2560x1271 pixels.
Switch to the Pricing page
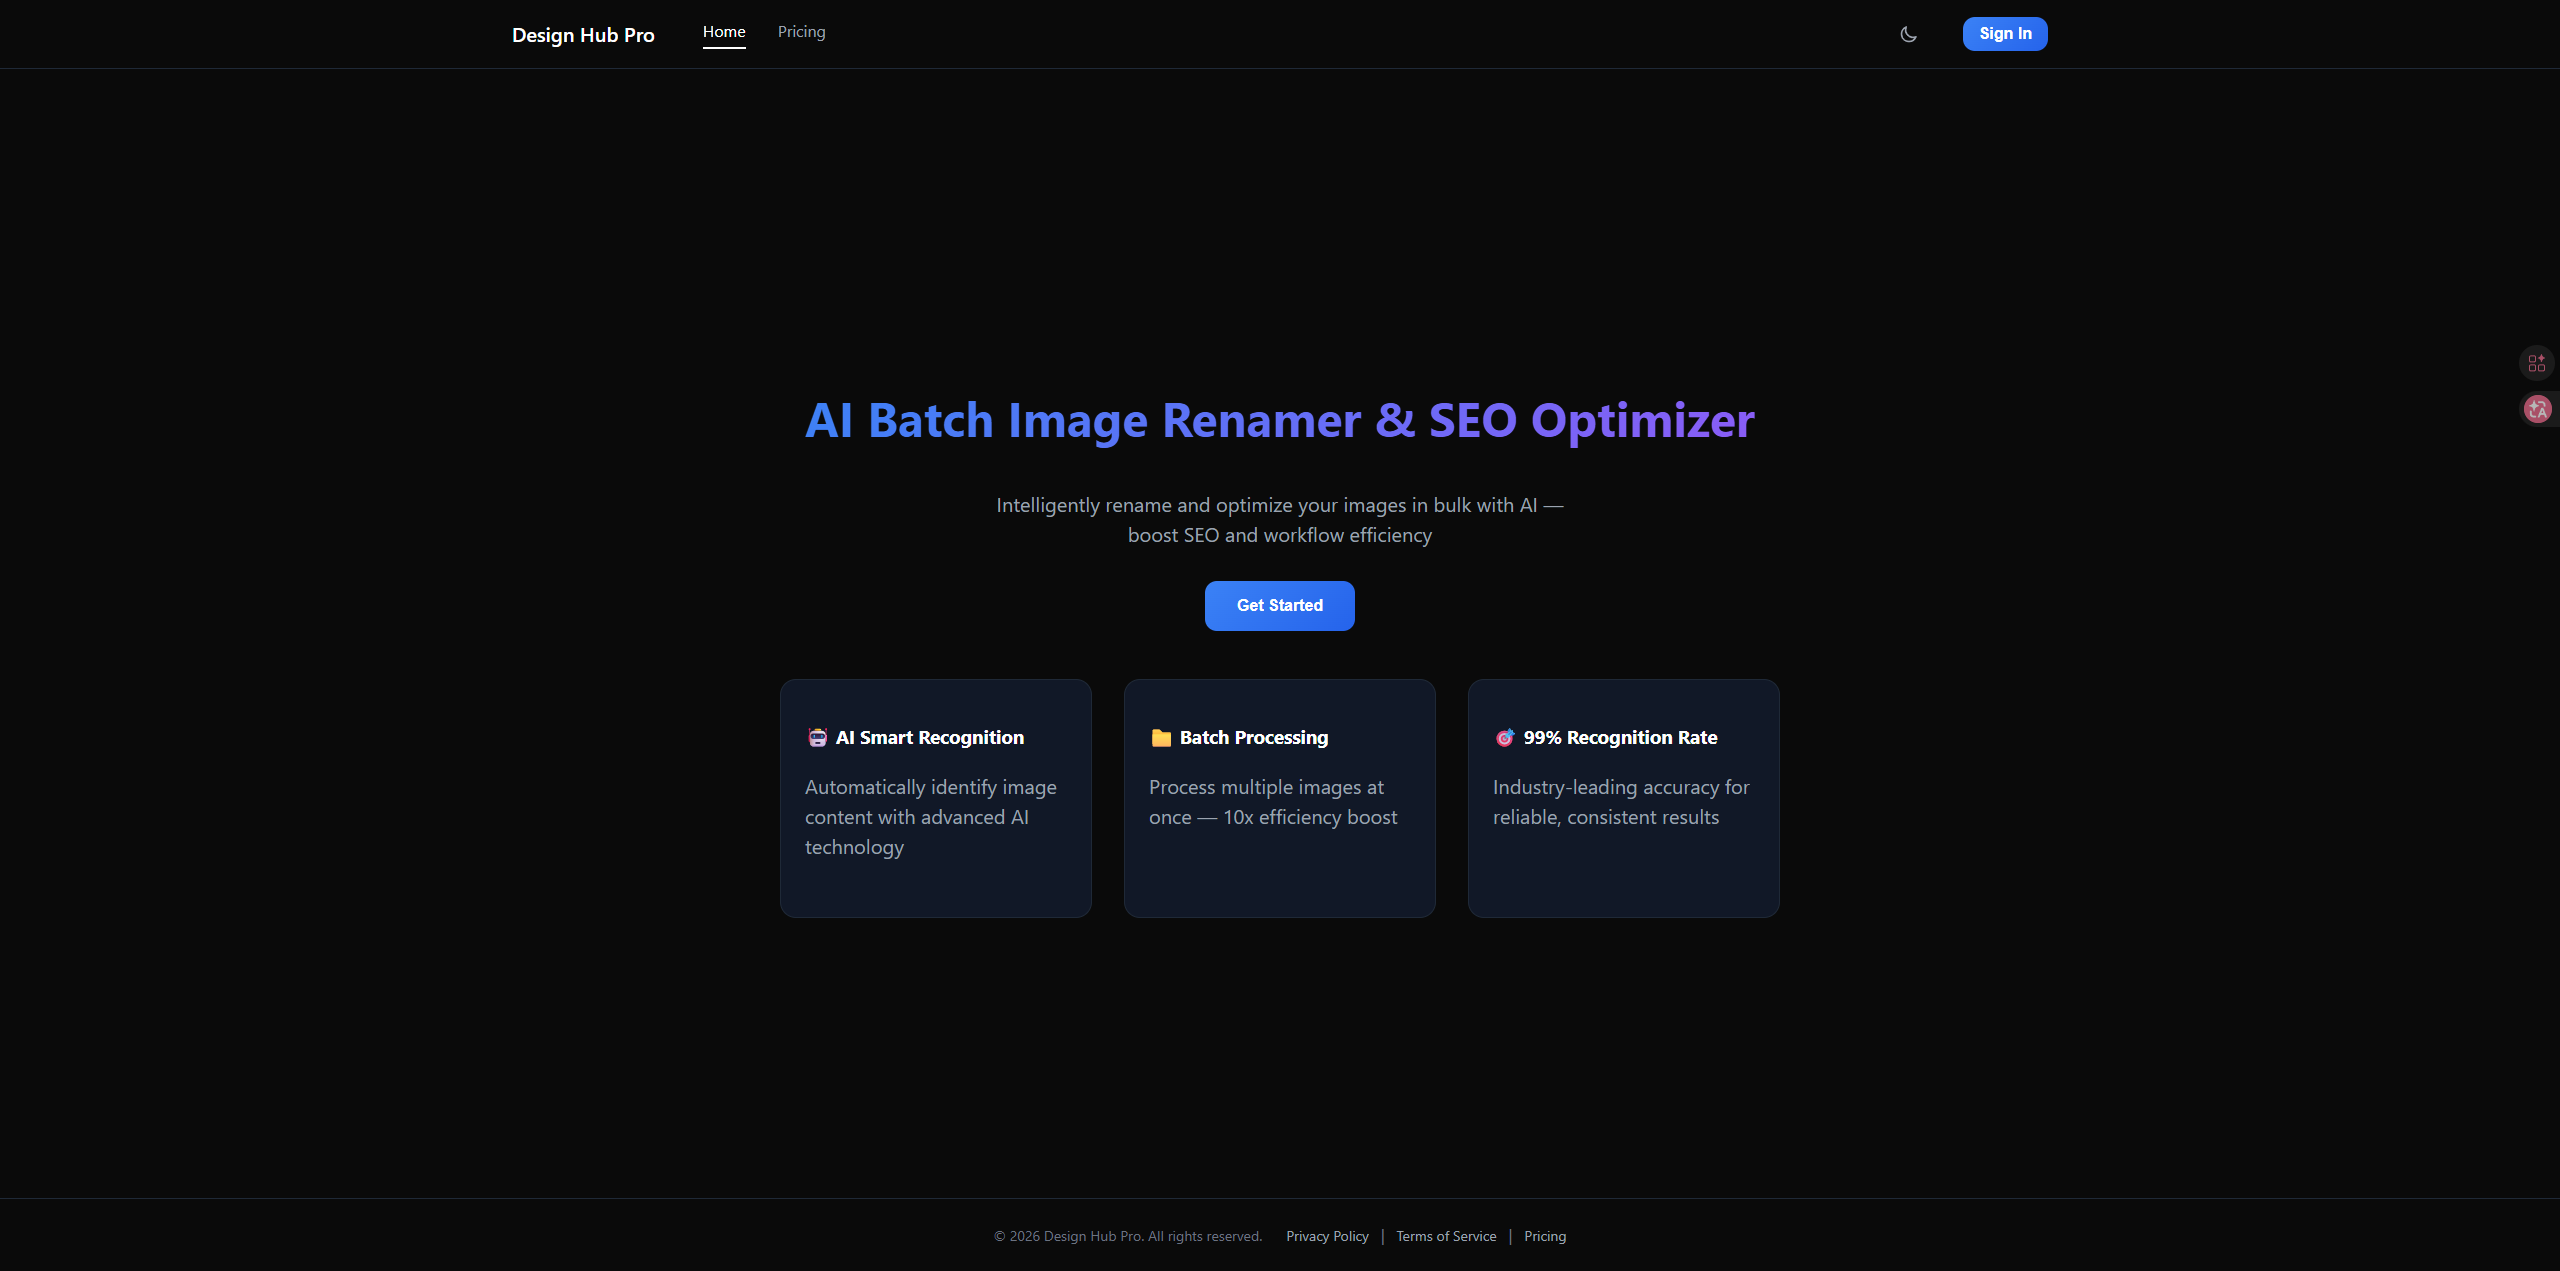(801, 31)
